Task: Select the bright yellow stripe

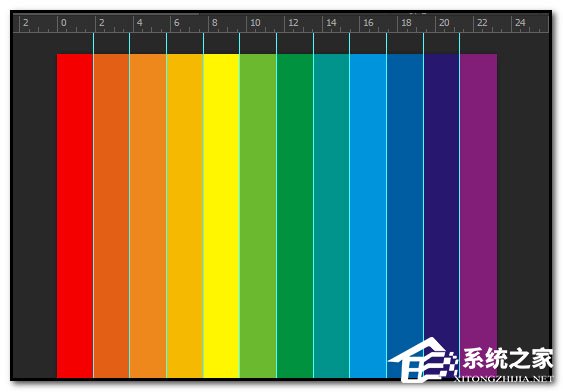Action: 222,215
